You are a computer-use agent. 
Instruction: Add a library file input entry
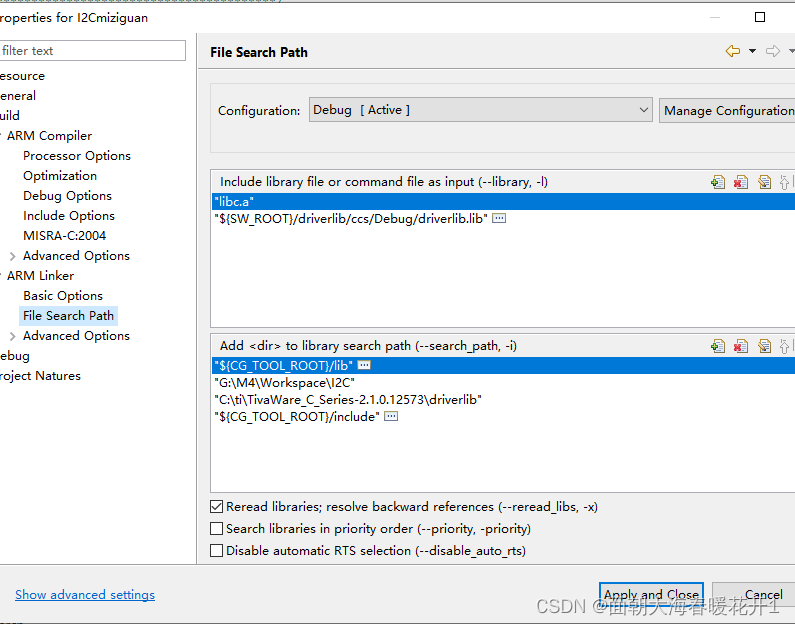(x=718, y=182)
